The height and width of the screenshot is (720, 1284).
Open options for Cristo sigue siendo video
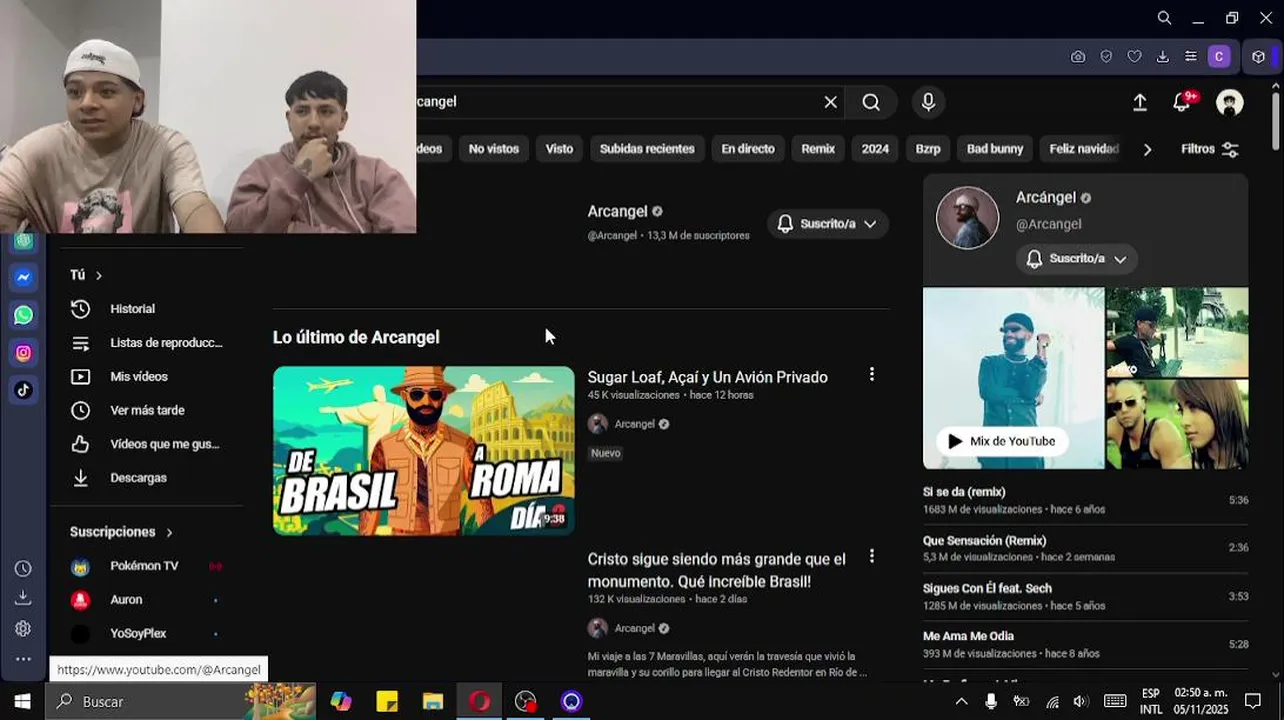(x=871, y=556)
